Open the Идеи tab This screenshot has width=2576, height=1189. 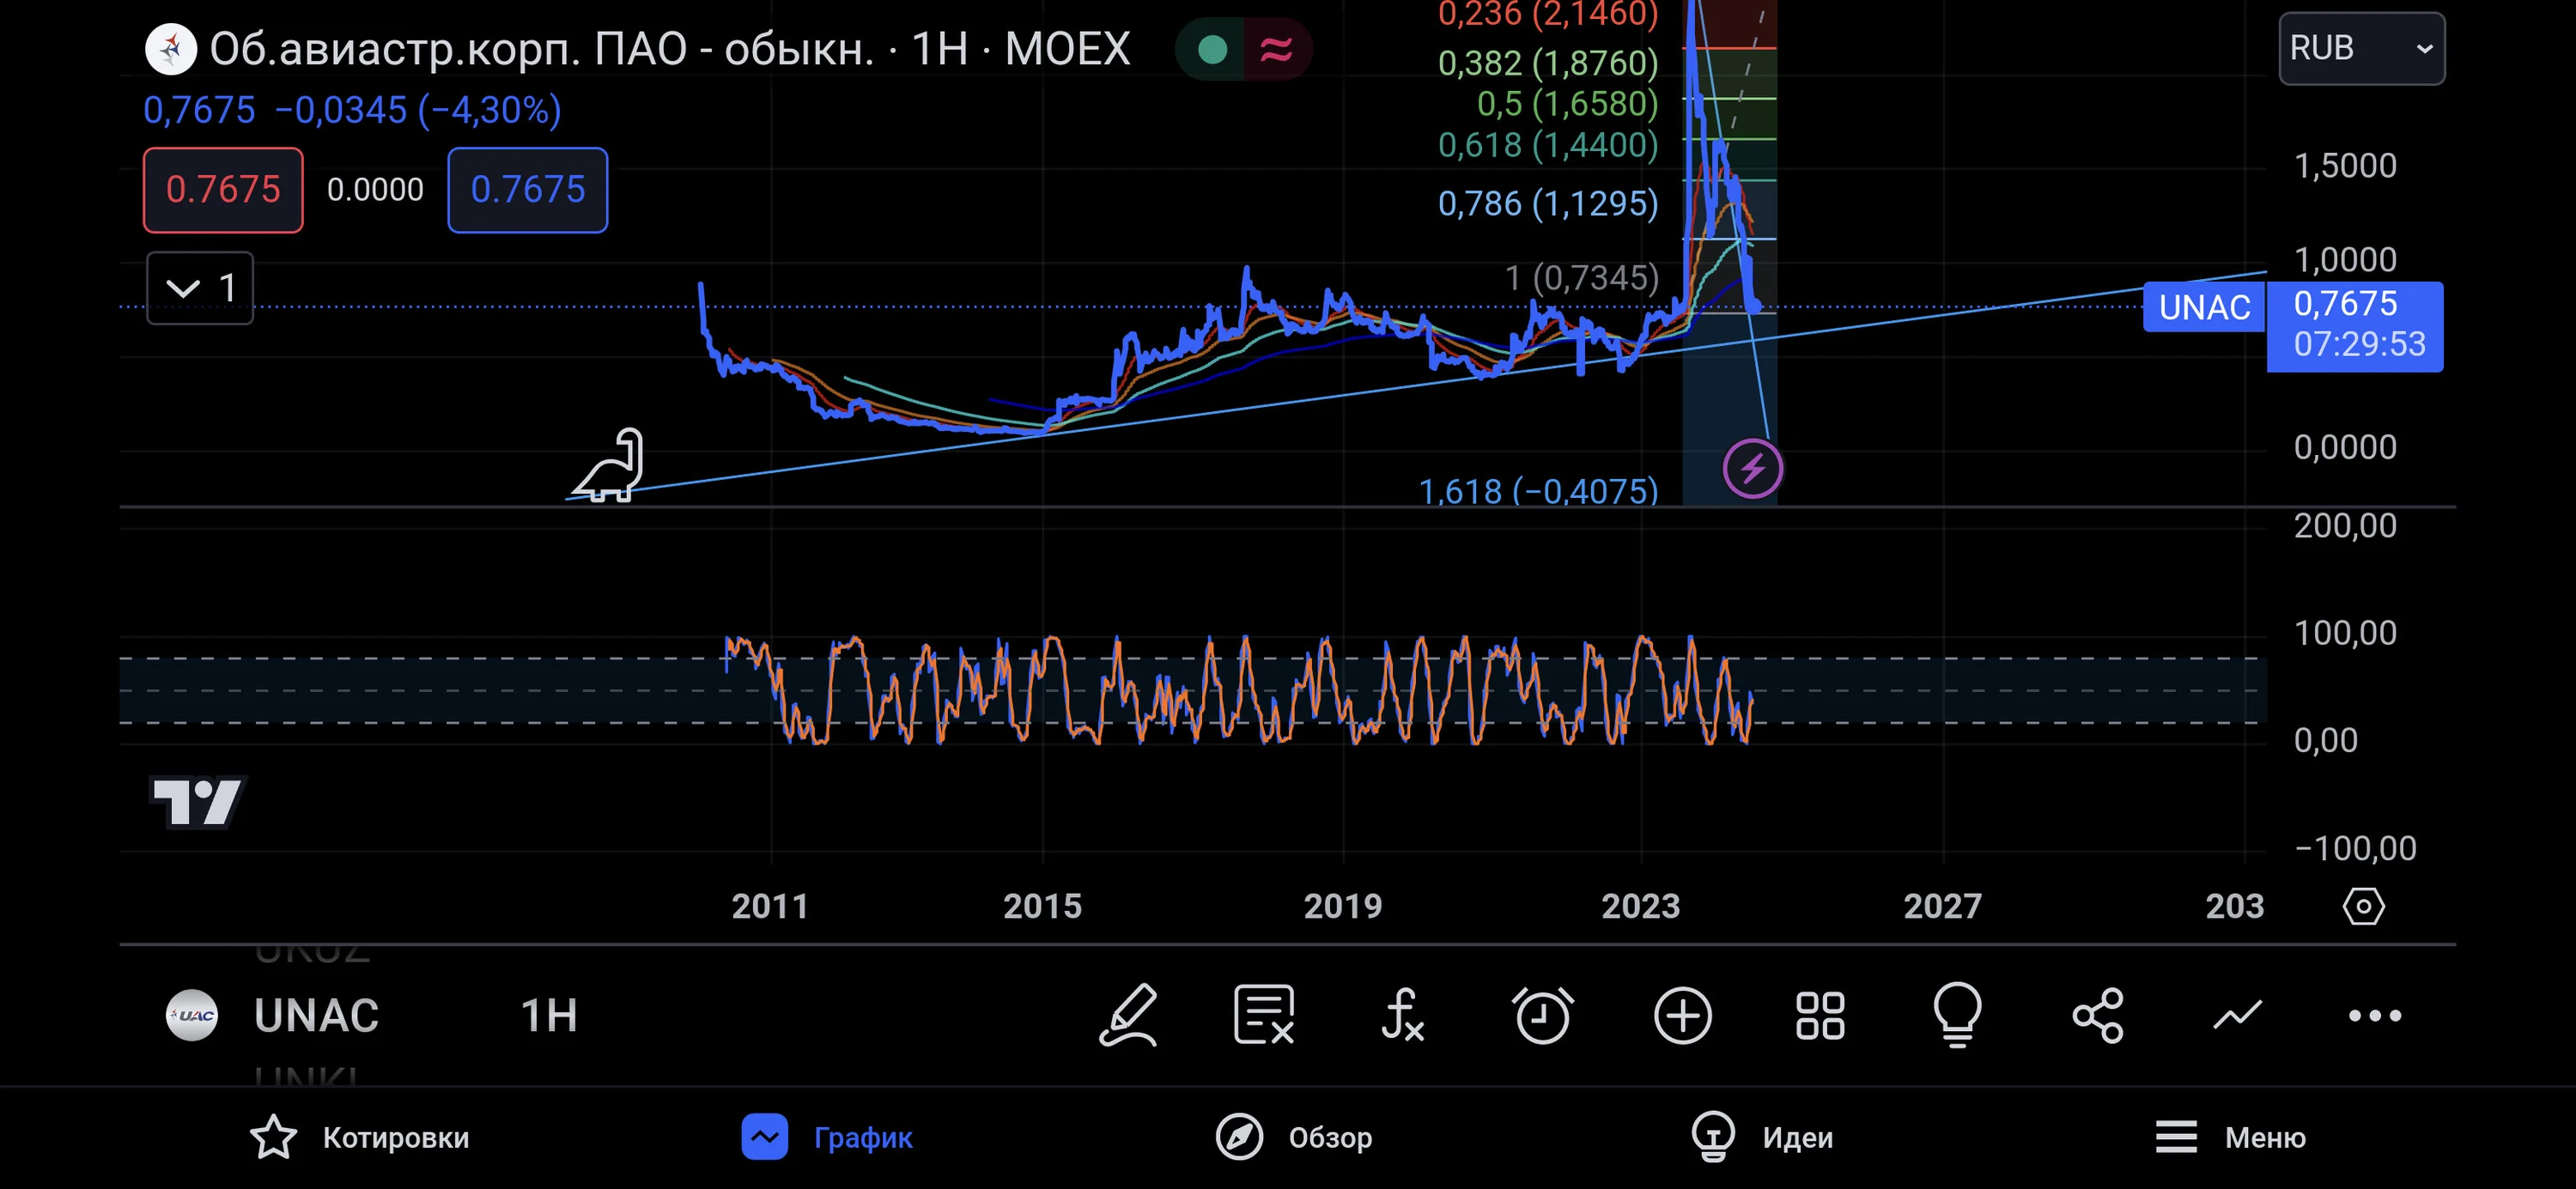tap(1762, 1137)
